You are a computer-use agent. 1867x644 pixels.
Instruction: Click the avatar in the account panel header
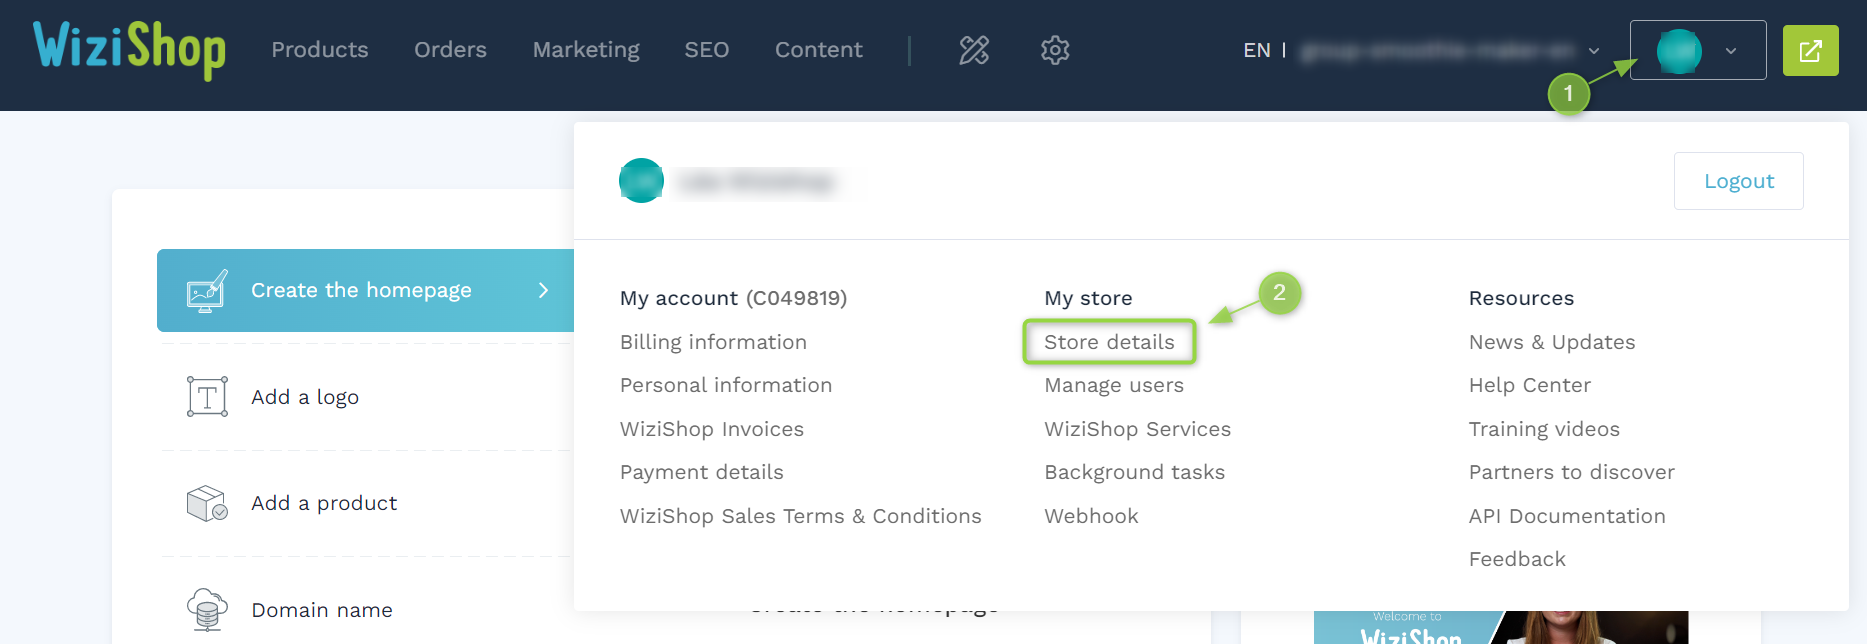pyautogui.click(x=641, y=181)
